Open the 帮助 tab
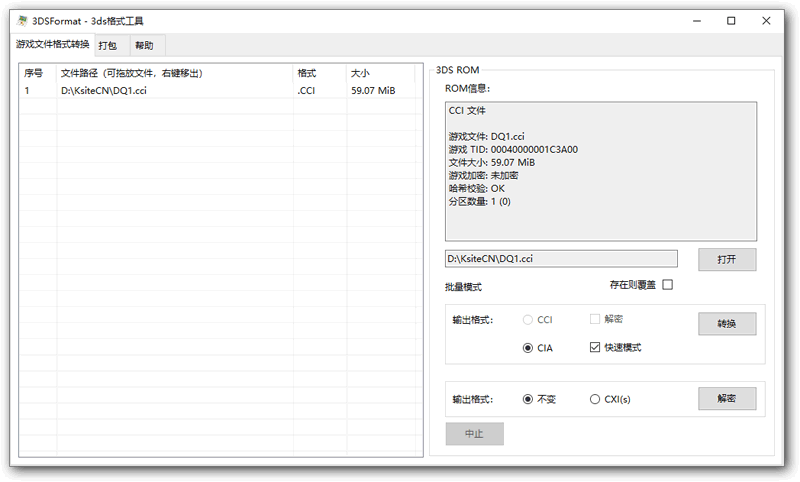 pos(144,45)
